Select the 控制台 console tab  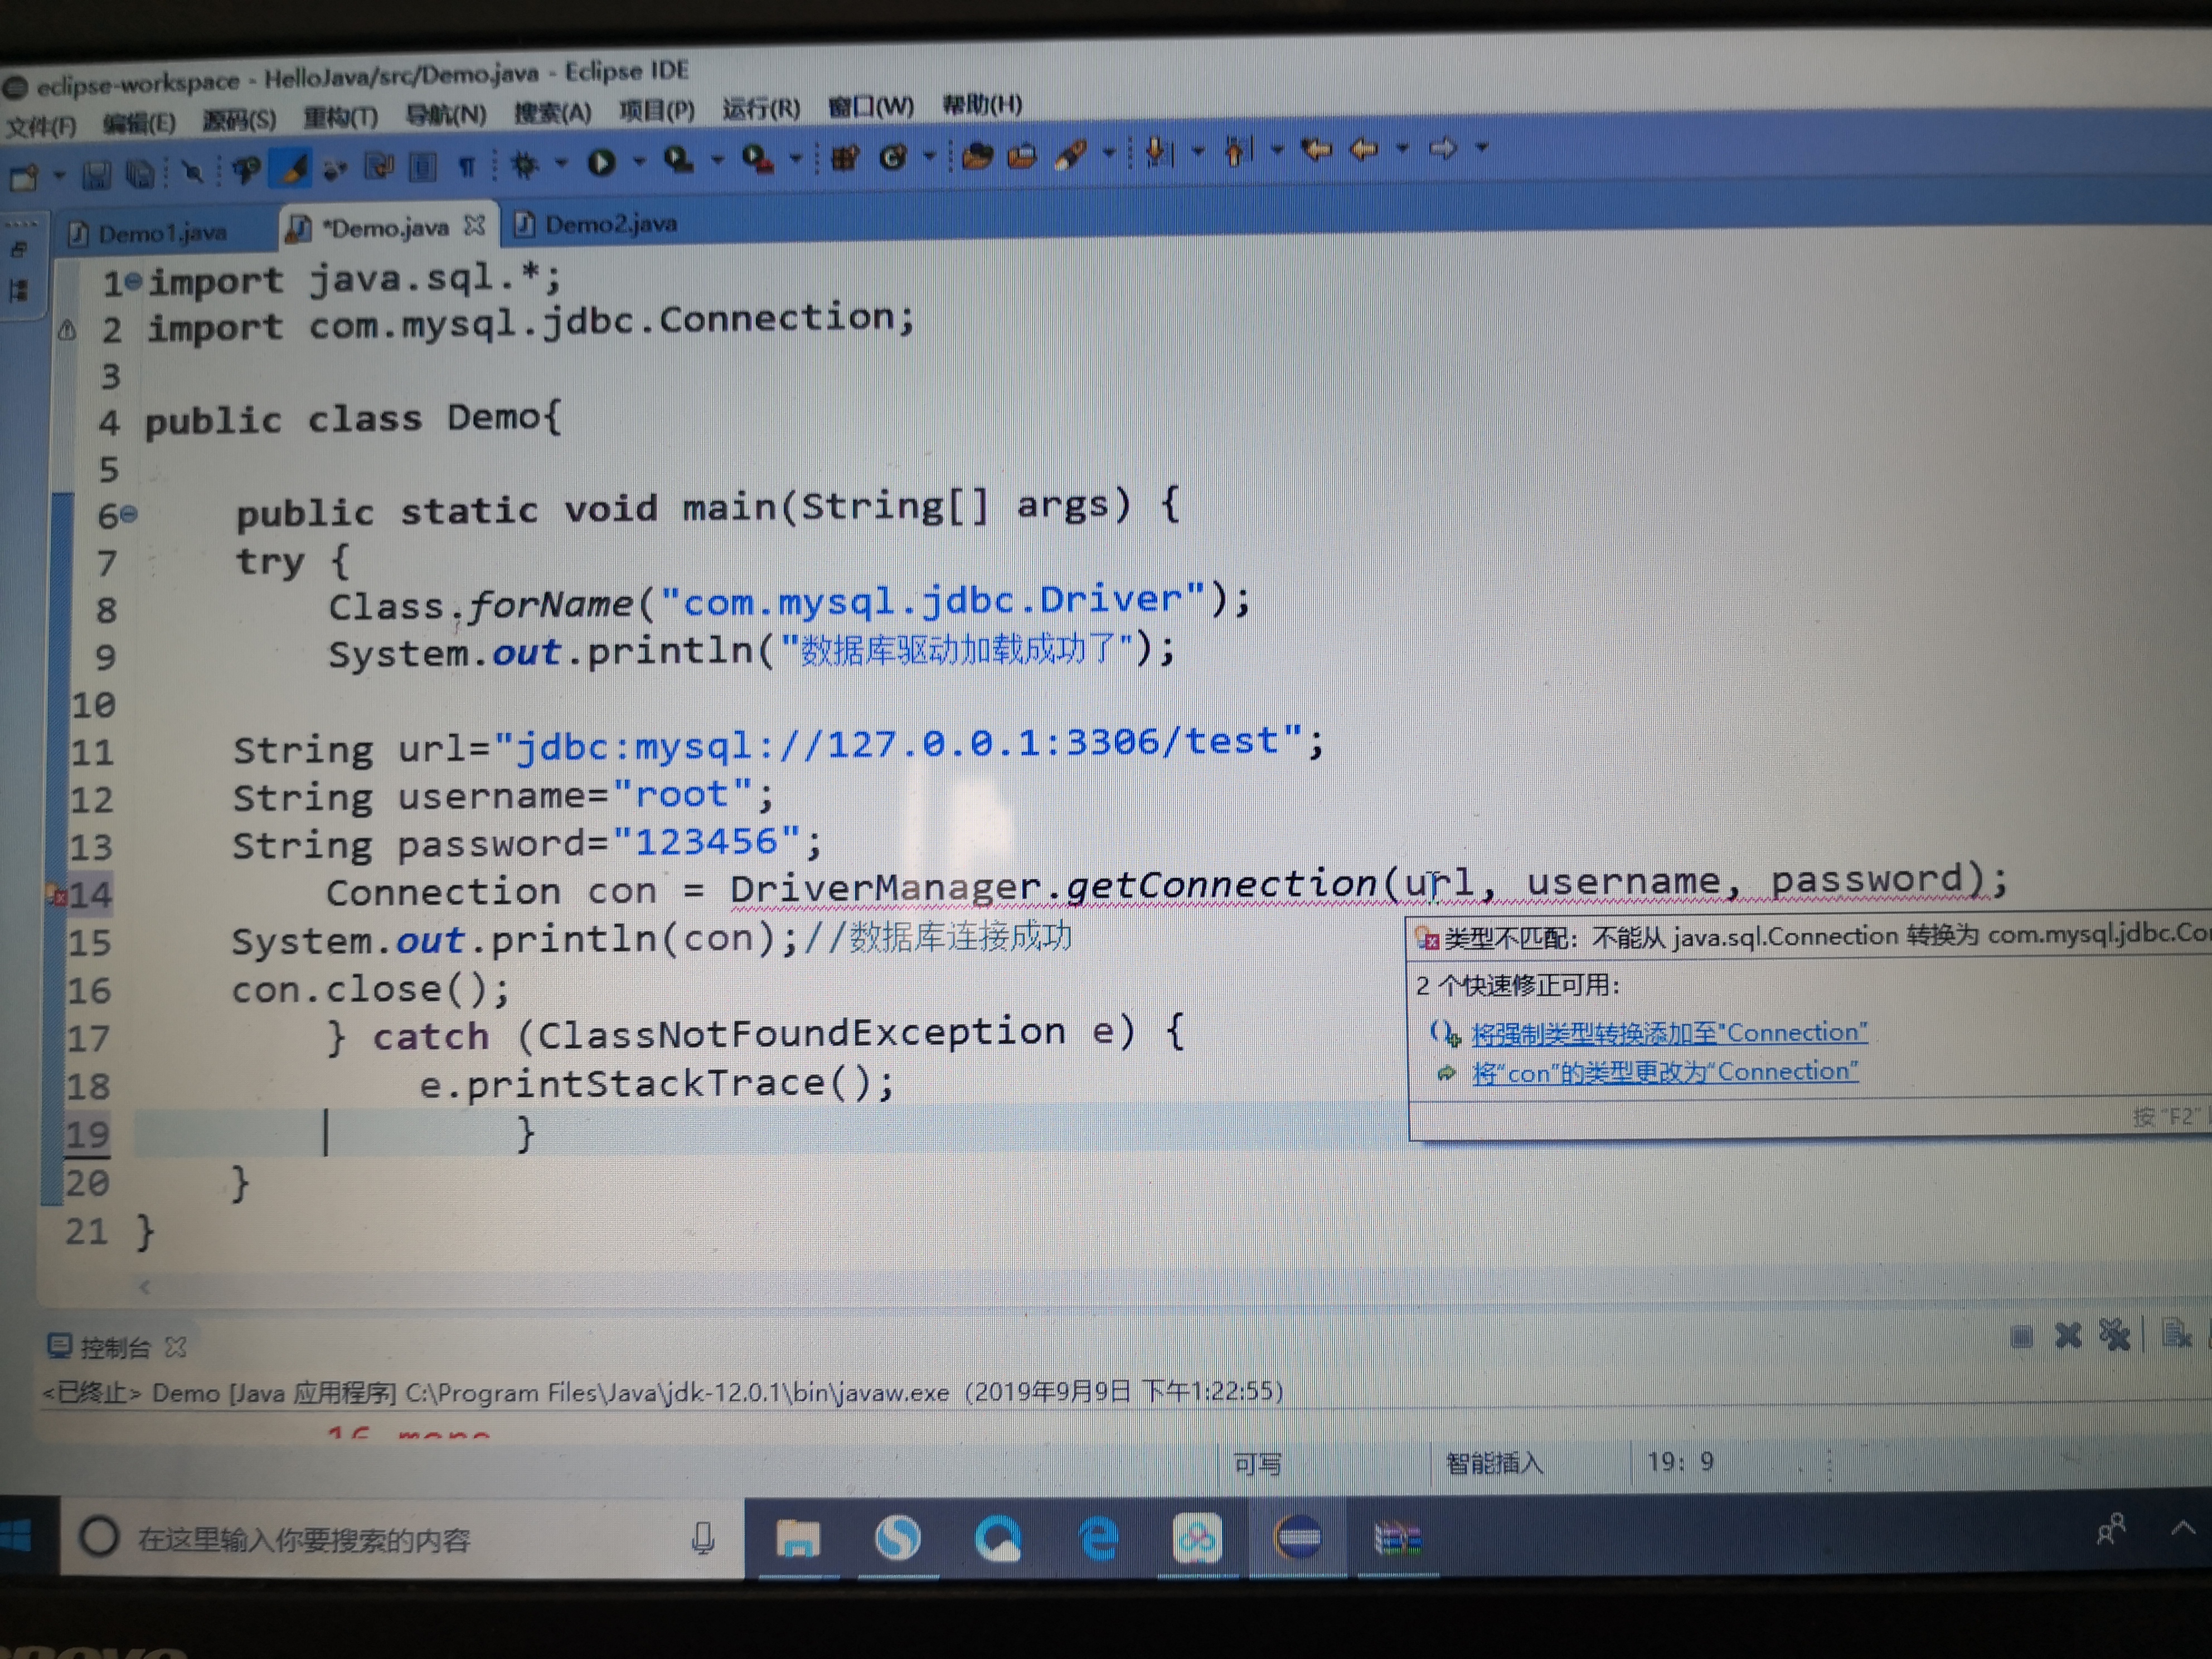tap(114, 1348)
